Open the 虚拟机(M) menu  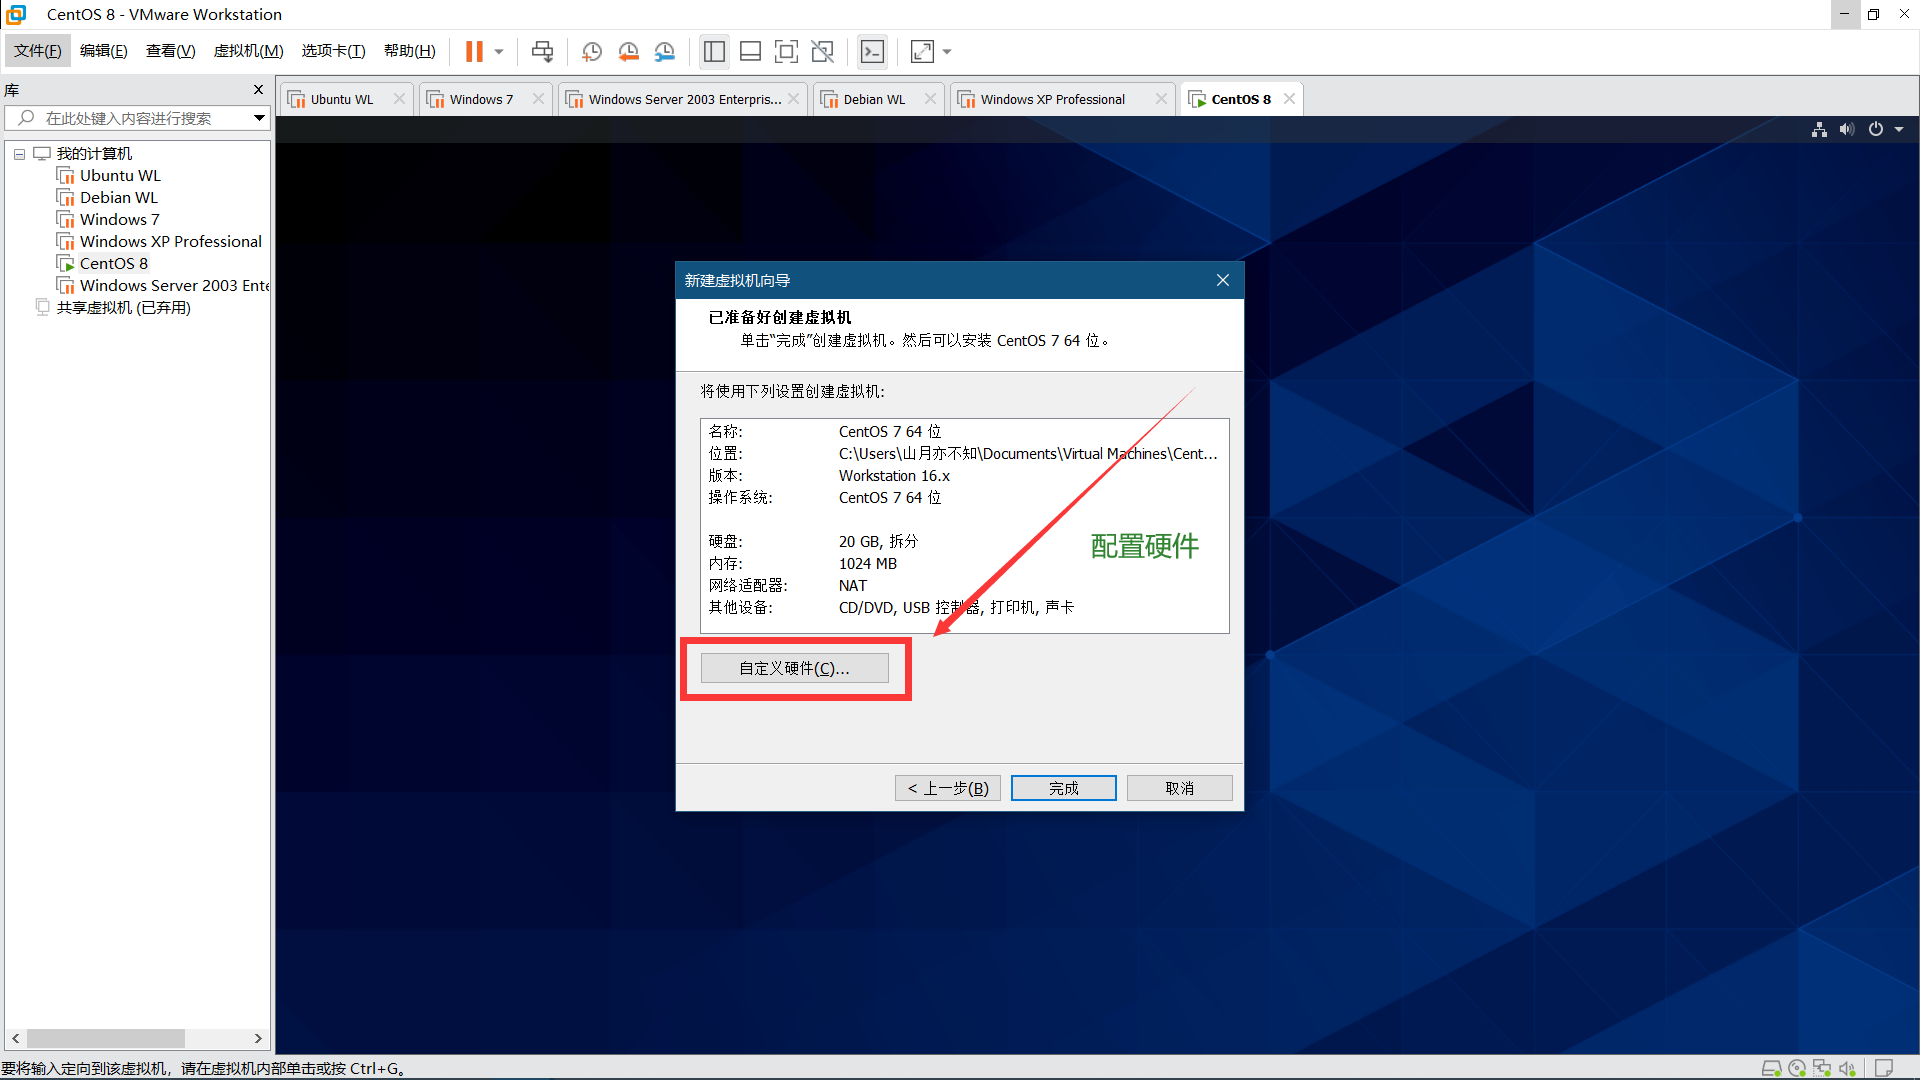[248, 51]
